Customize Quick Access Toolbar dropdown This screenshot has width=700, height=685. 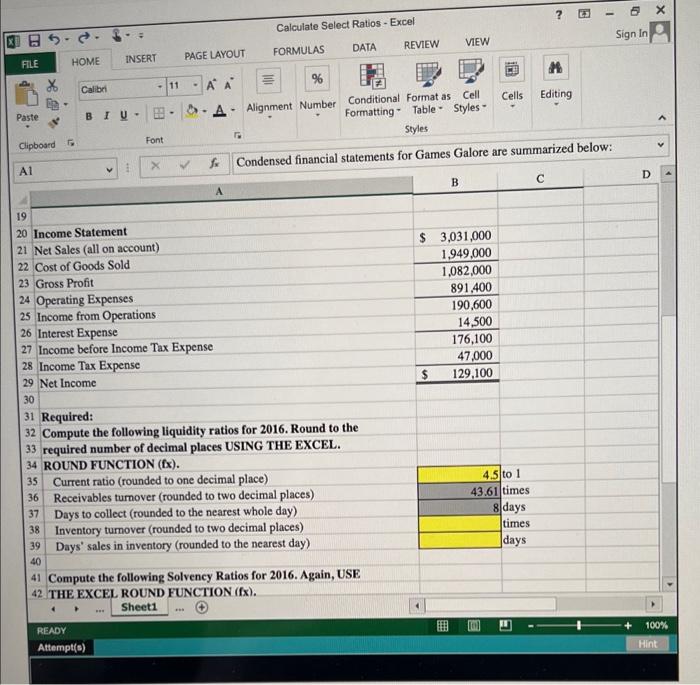(x=141, y=35)
